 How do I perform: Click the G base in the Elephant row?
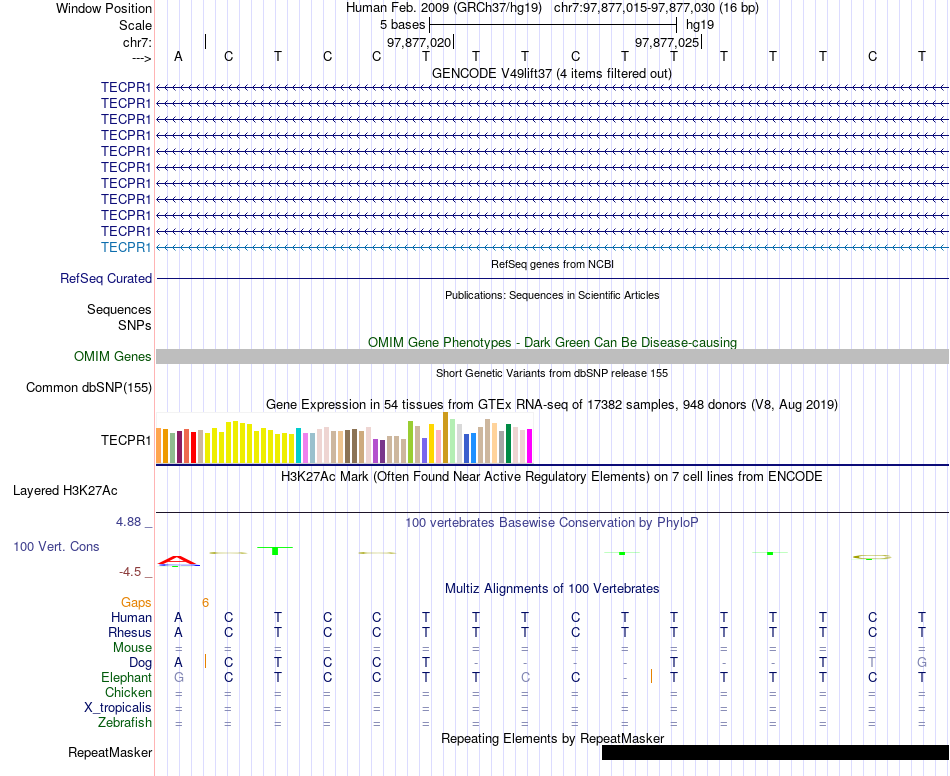pyautogui.click(x=178, y=677)
